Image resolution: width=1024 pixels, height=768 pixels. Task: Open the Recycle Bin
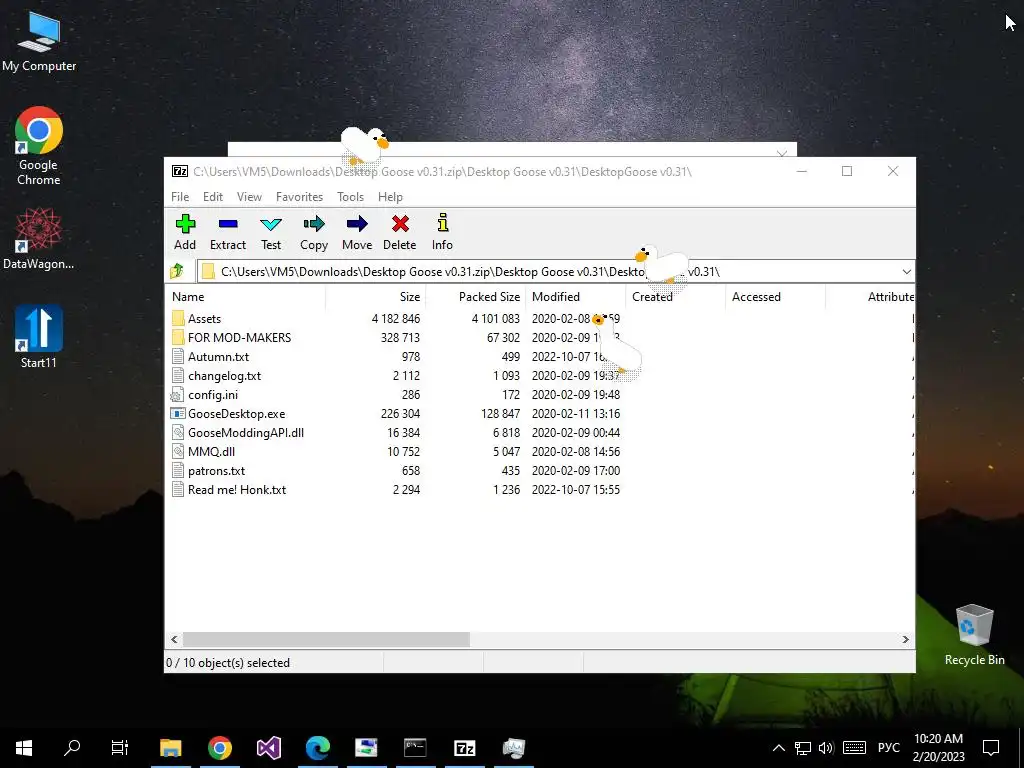pos(974,635)
